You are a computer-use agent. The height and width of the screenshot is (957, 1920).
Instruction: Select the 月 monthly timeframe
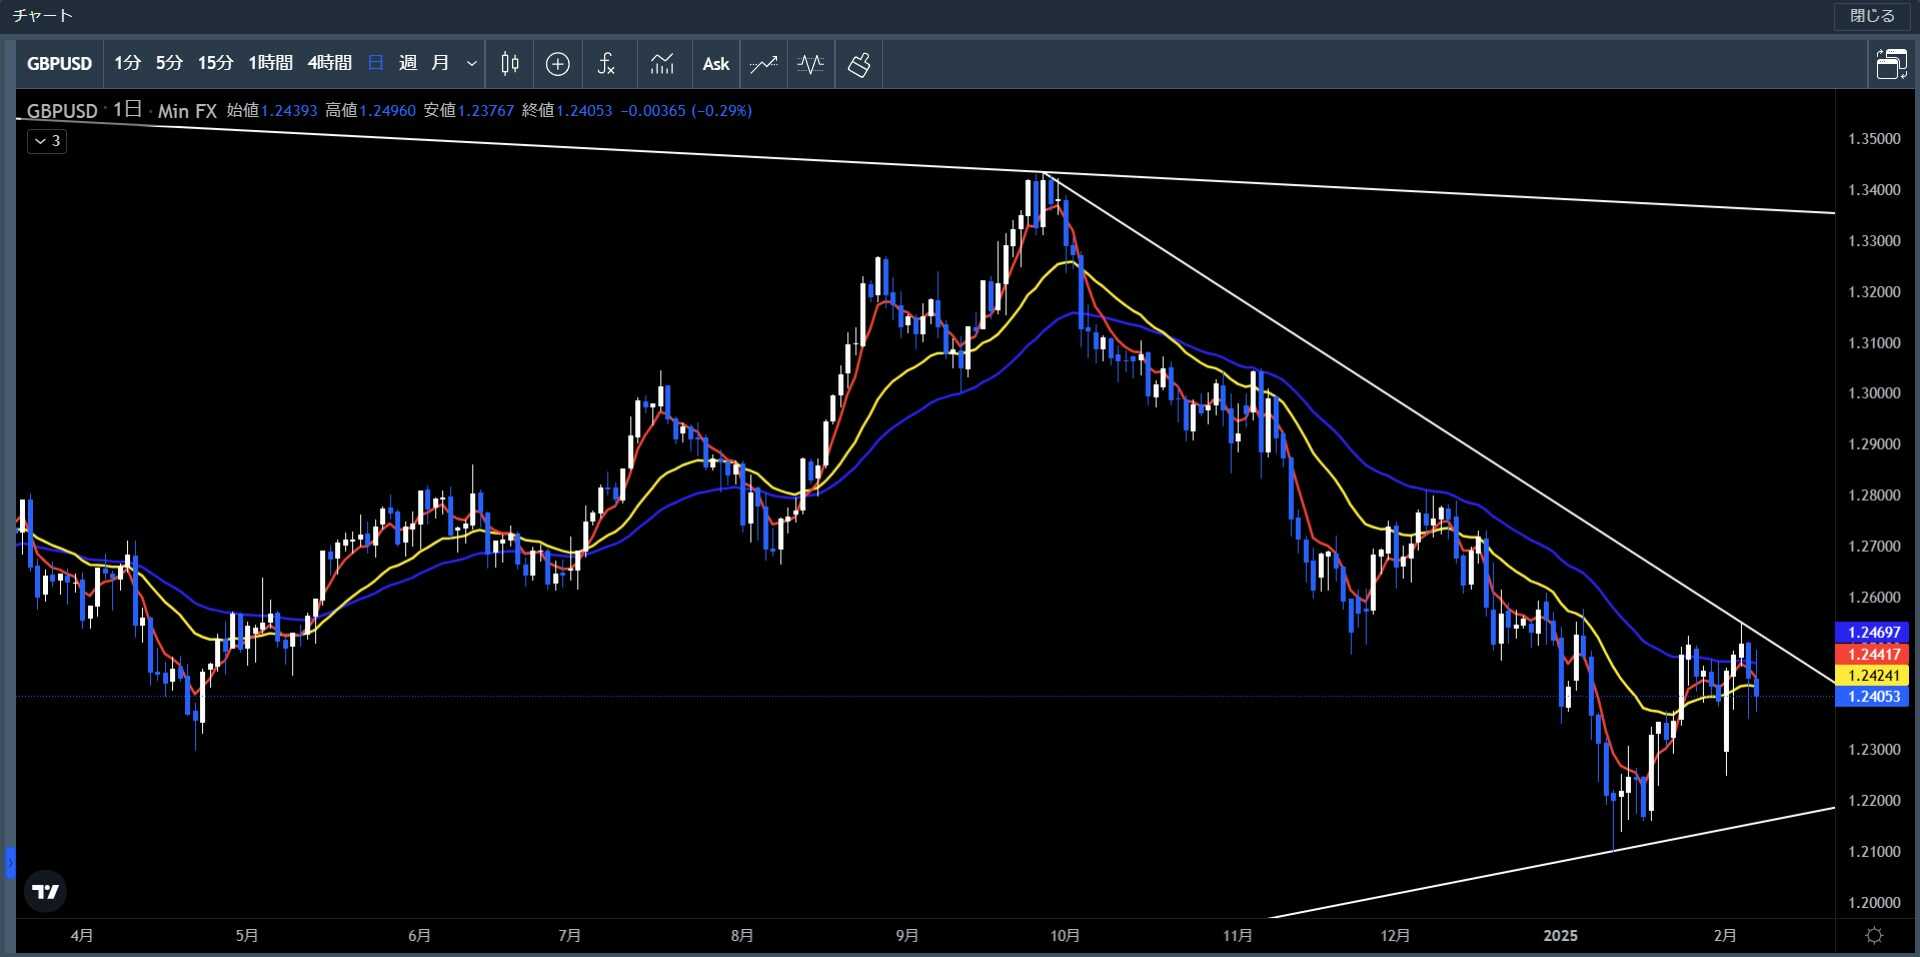(x=440, y=64)
